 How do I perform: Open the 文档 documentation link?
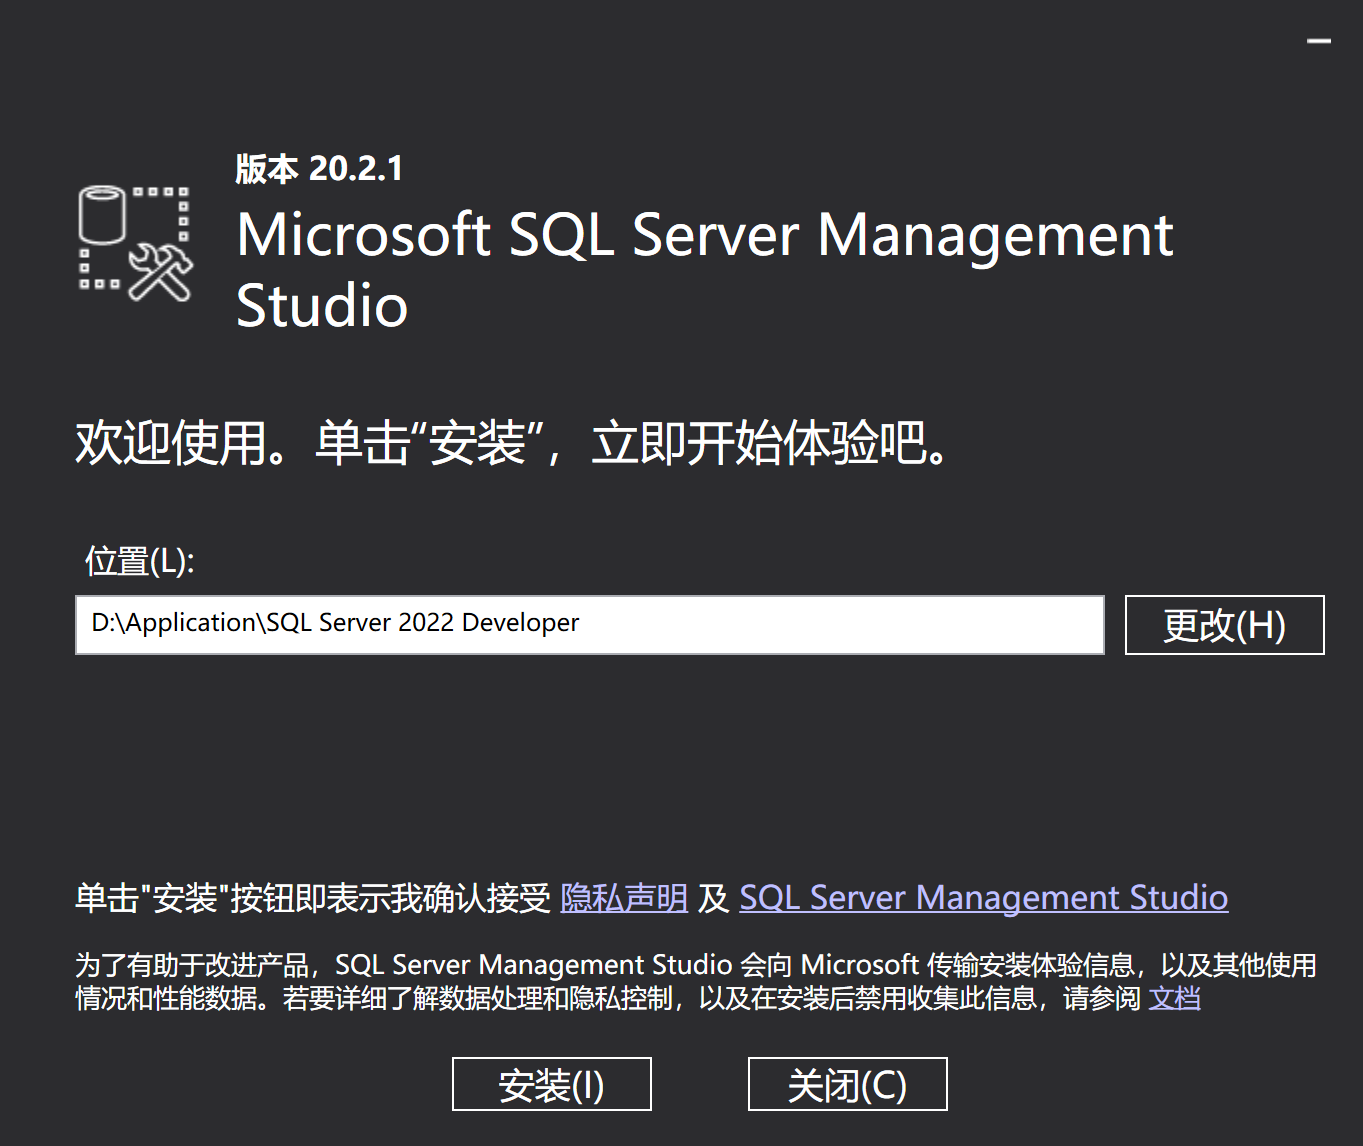pyautogui.click(x=1177, y=998)
